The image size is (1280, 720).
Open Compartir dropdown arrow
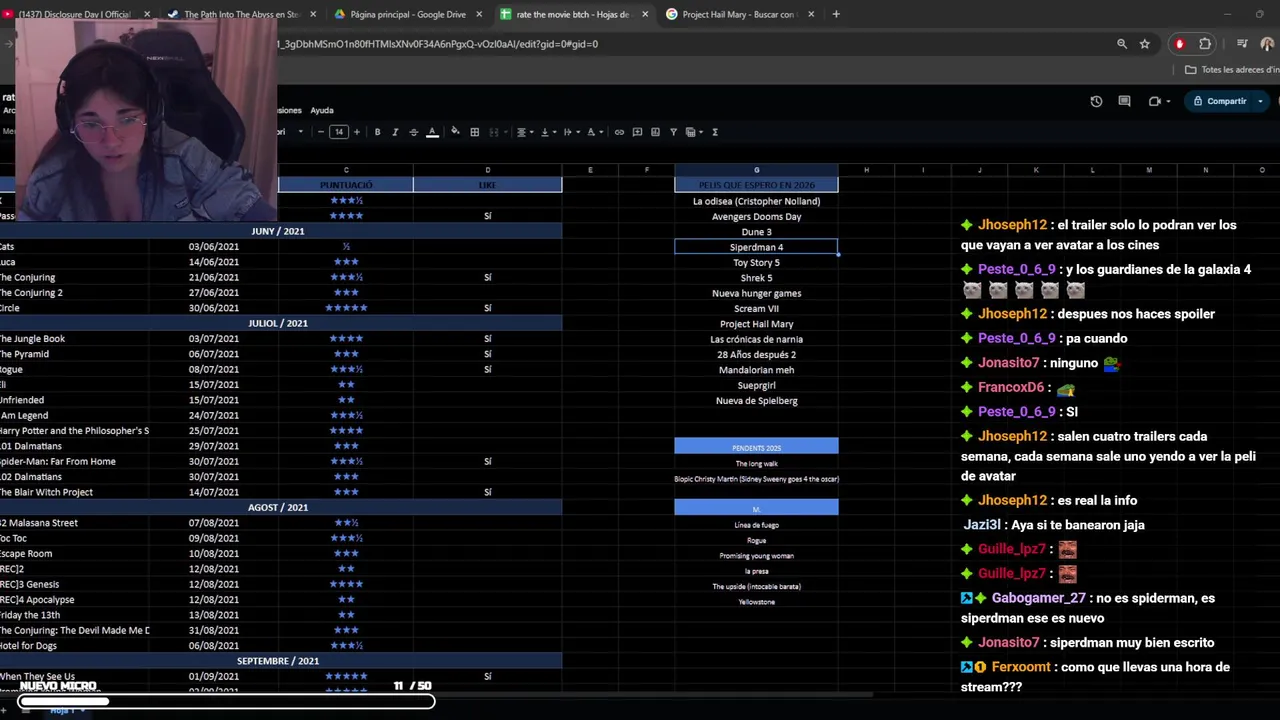coord(1260,101)
